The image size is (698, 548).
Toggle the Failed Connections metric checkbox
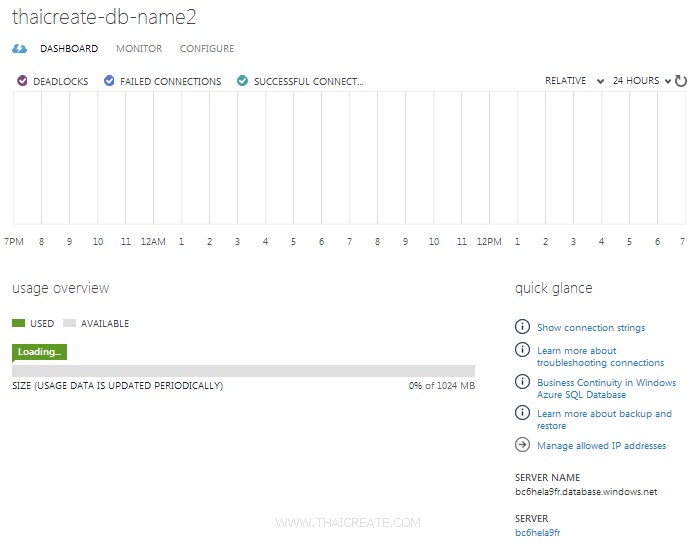pyautogui.click(x=109, y=81)
